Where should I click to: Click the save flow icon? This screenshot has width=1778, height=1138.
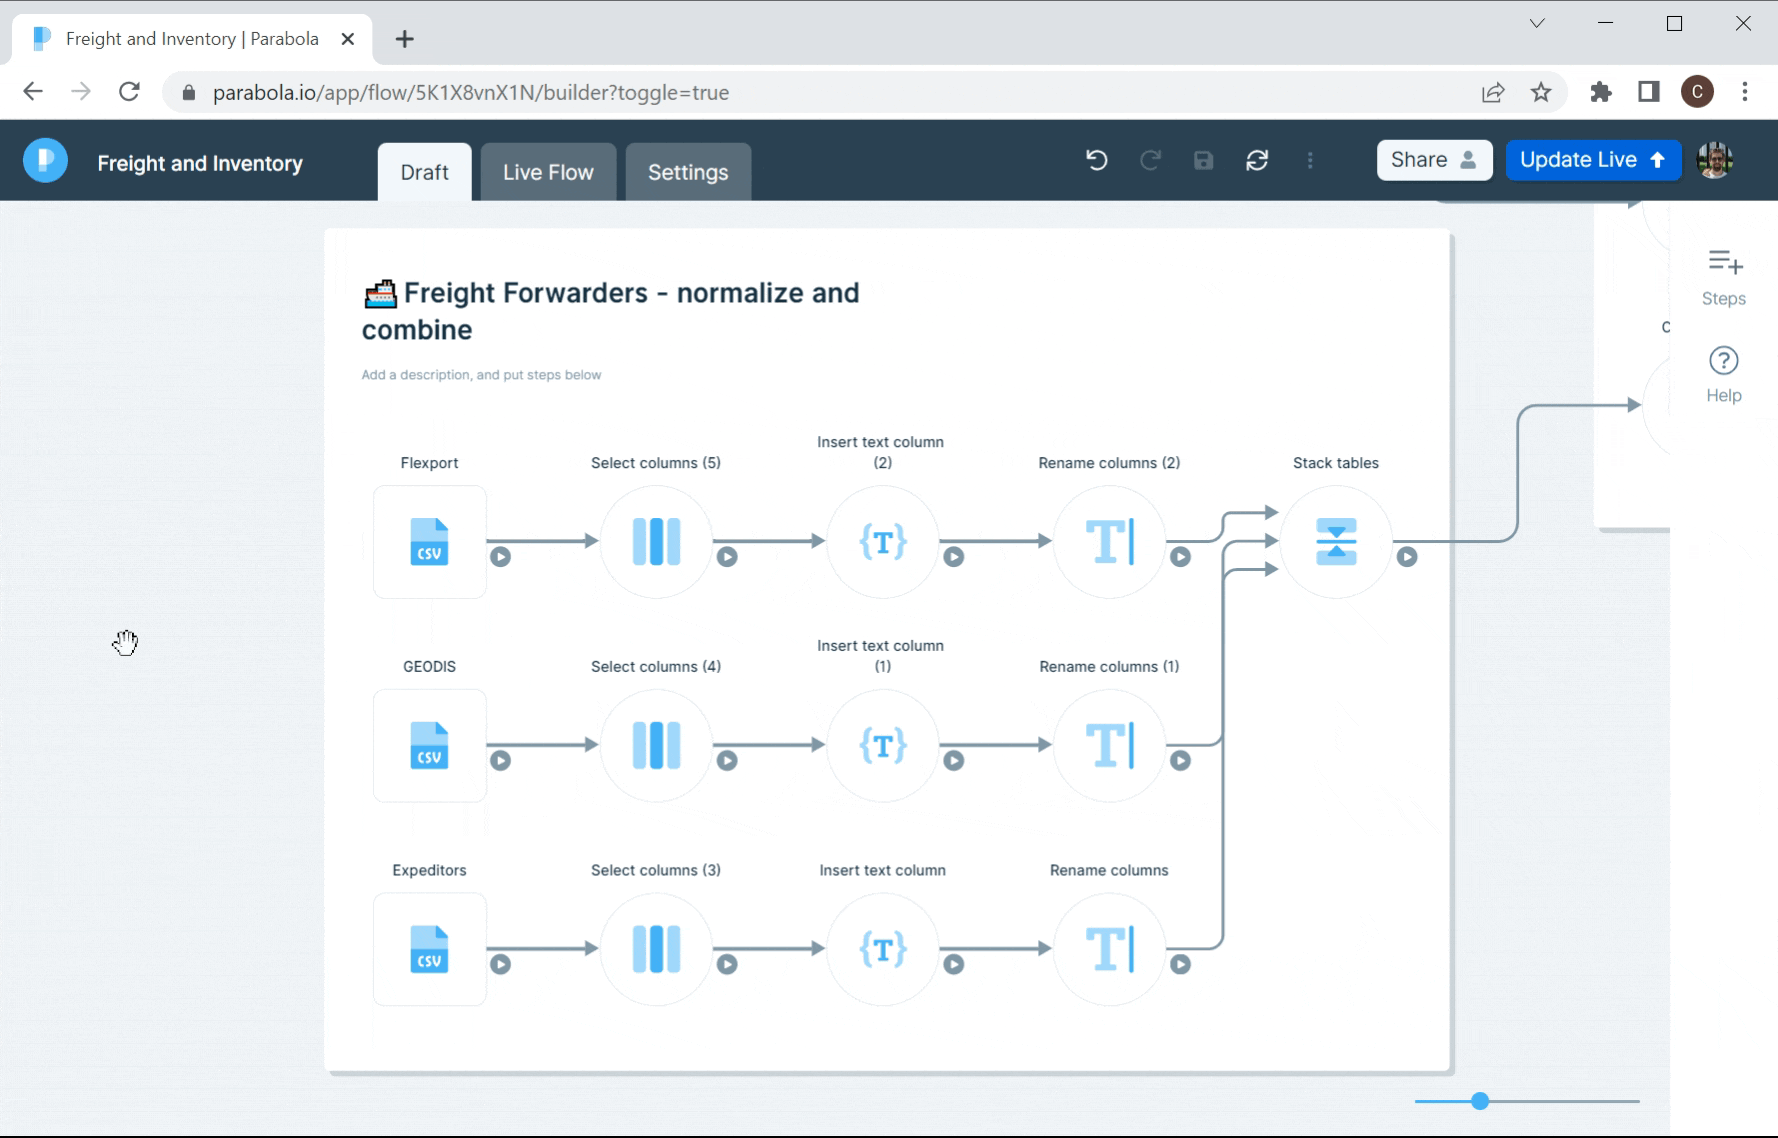pos(1204,160)
